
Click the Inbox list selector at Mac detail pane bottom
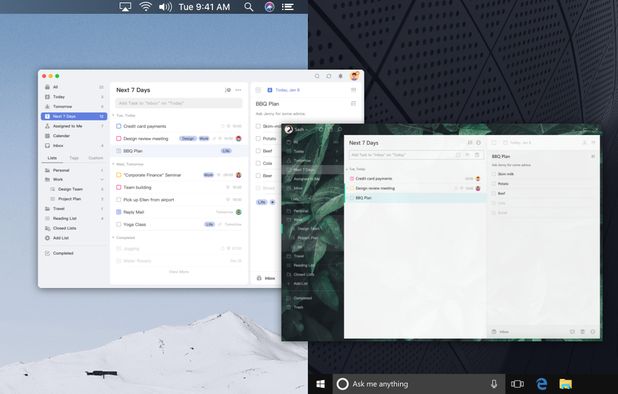click(266, 278)
